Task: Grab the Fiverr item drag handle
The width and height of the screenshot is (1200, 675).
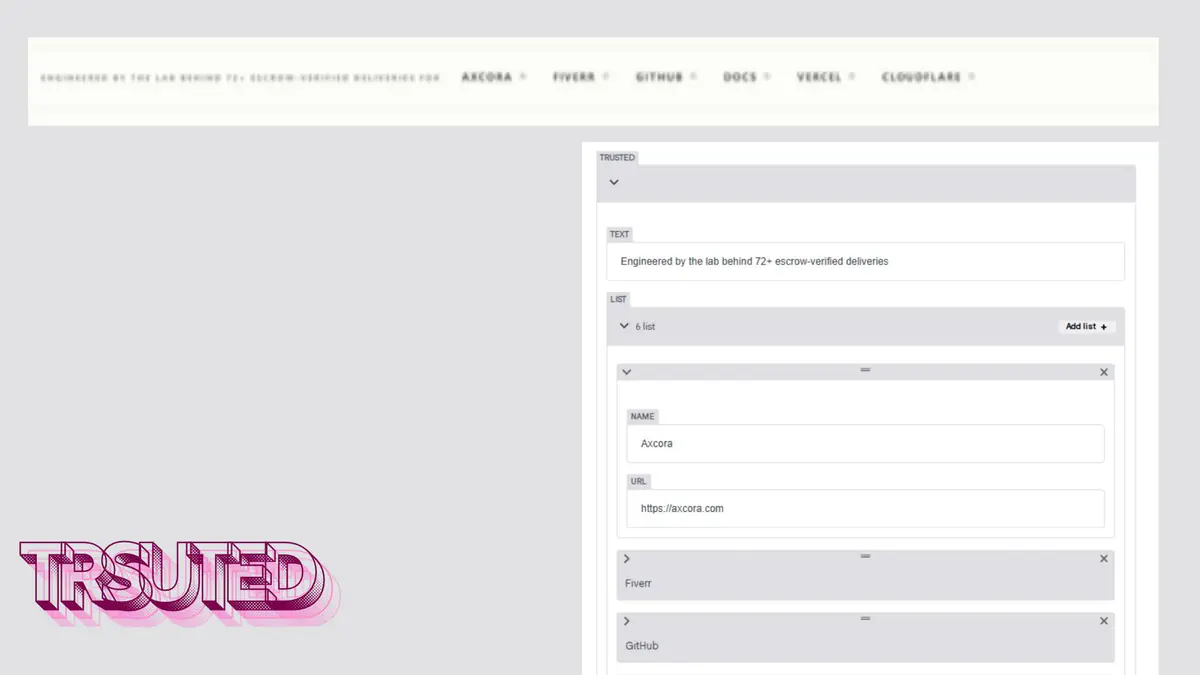Action: click(x=866, y=556)
